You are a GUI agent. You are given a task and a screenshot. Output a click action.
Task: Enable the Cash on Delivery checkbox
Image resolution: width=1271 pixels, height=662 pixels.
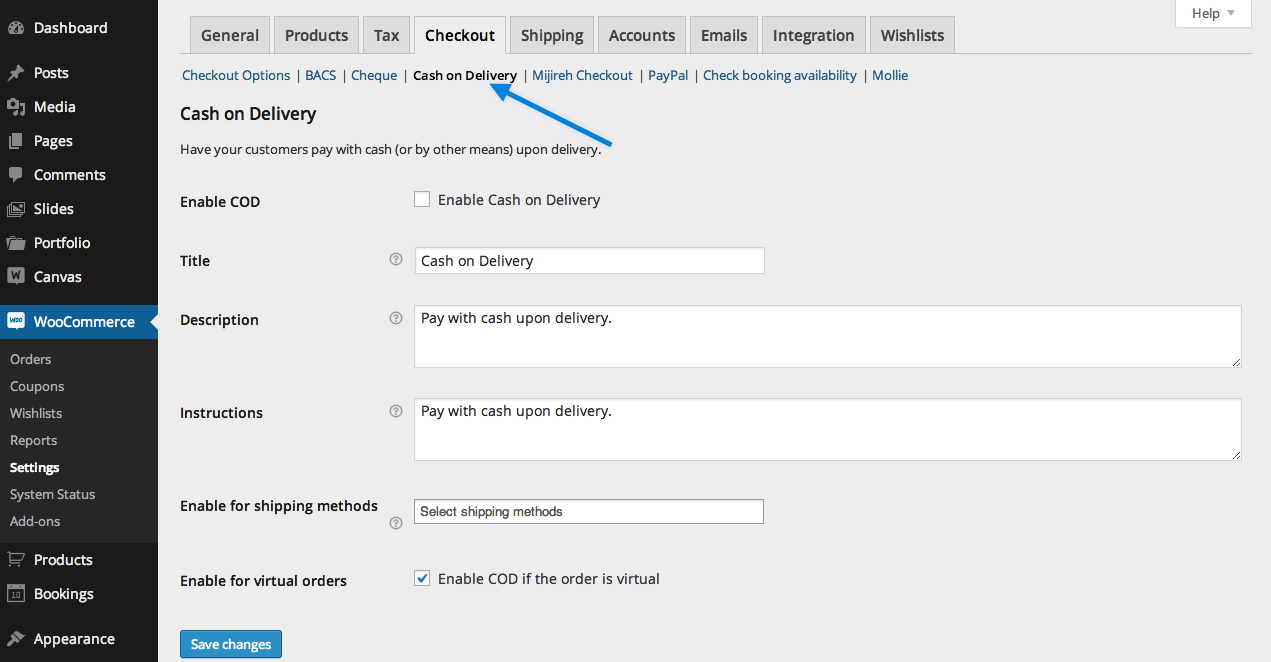coord(421,198)
